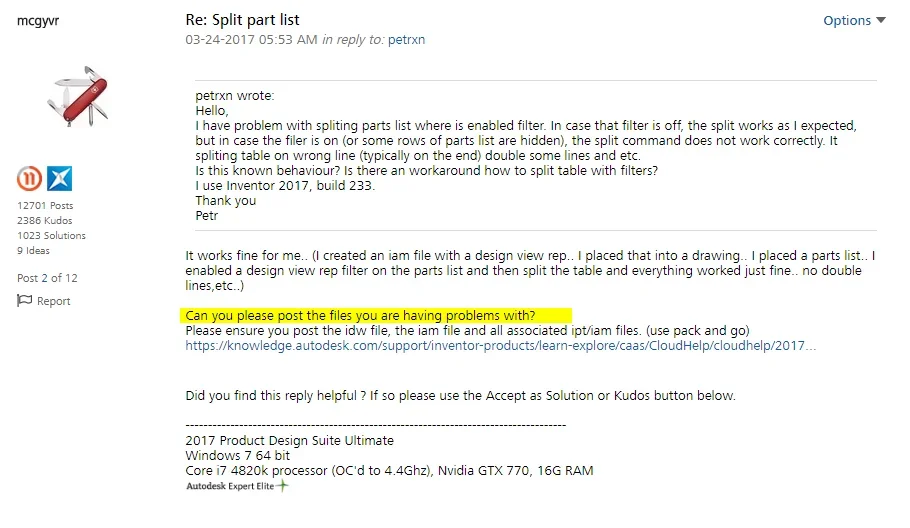Click the 'Re: Split part list' title
Image resolution: width=910 pixels, height=528 pixels.
(242, 20)
